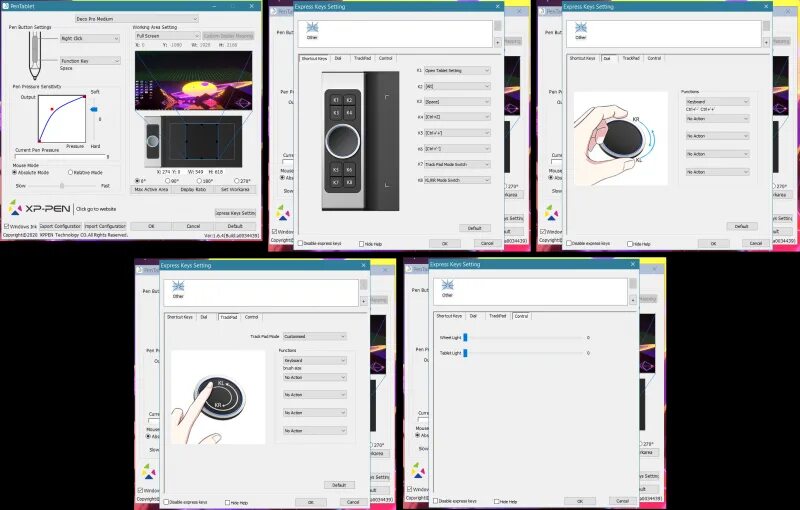Open the 'Right Click' pen button dropdown
This screenshot has height=510, width=800.
point(90,38)
